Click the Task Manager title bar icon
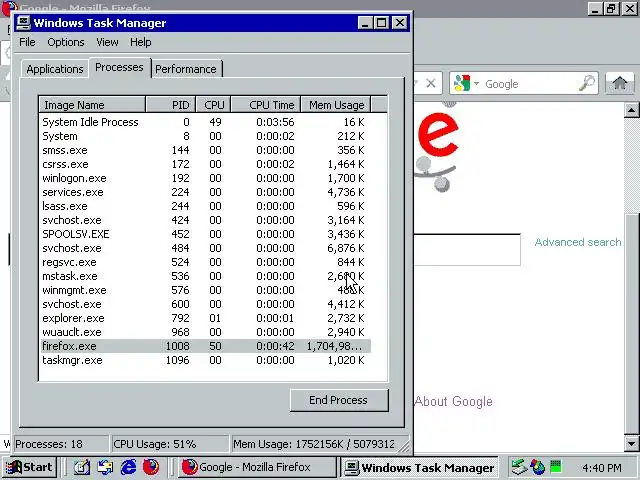The height and width of the screenshot is (480, 640). (x=23, y=22)
